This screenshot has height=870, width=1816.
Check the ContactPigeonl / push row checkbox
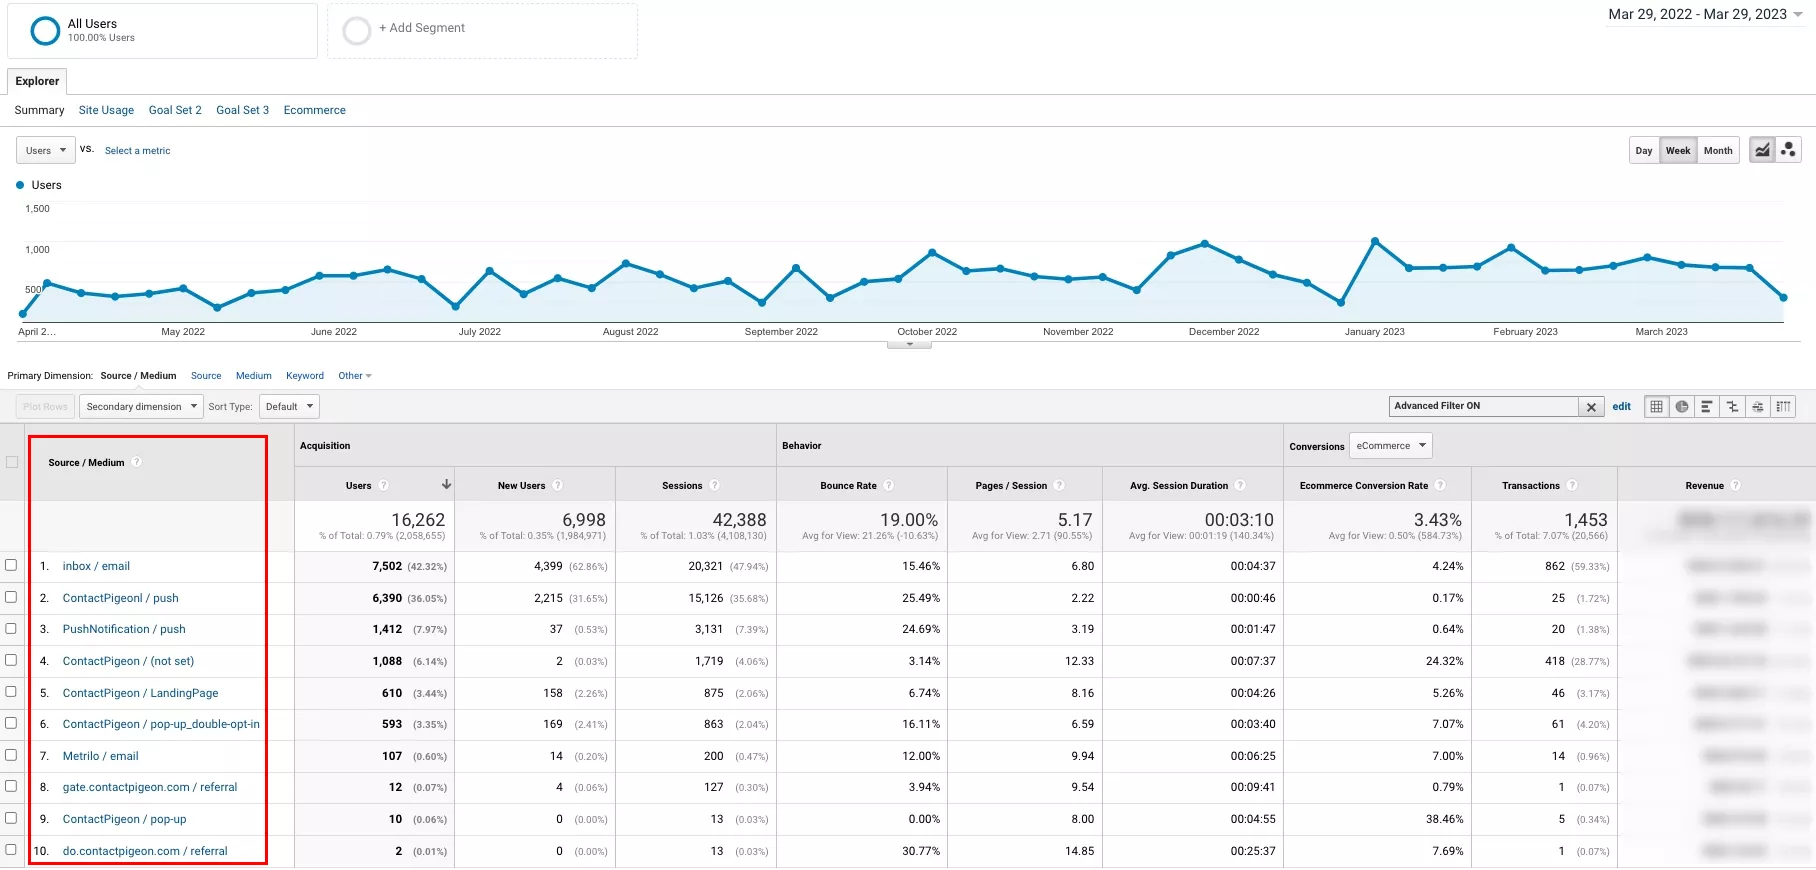pos(11,597)
